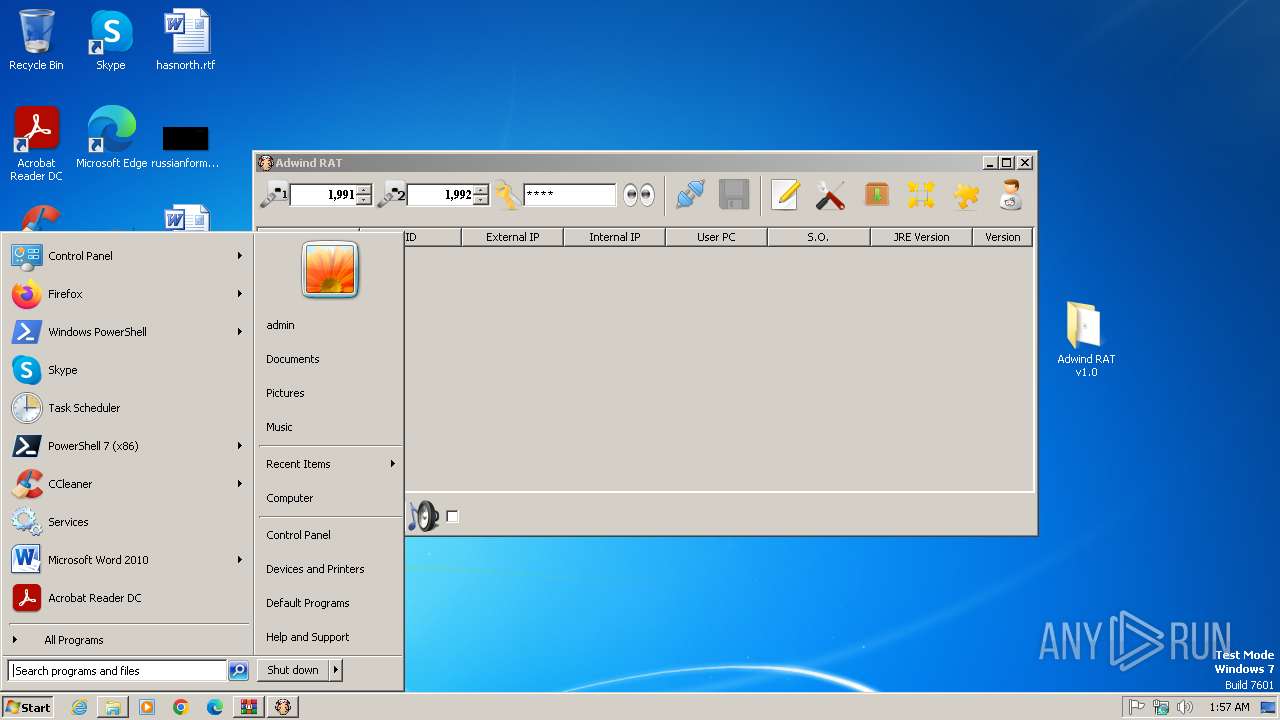This screenshot has width=1280, height=720.
Task: Click the Shut down button
Action: click(x=293, y=670)
